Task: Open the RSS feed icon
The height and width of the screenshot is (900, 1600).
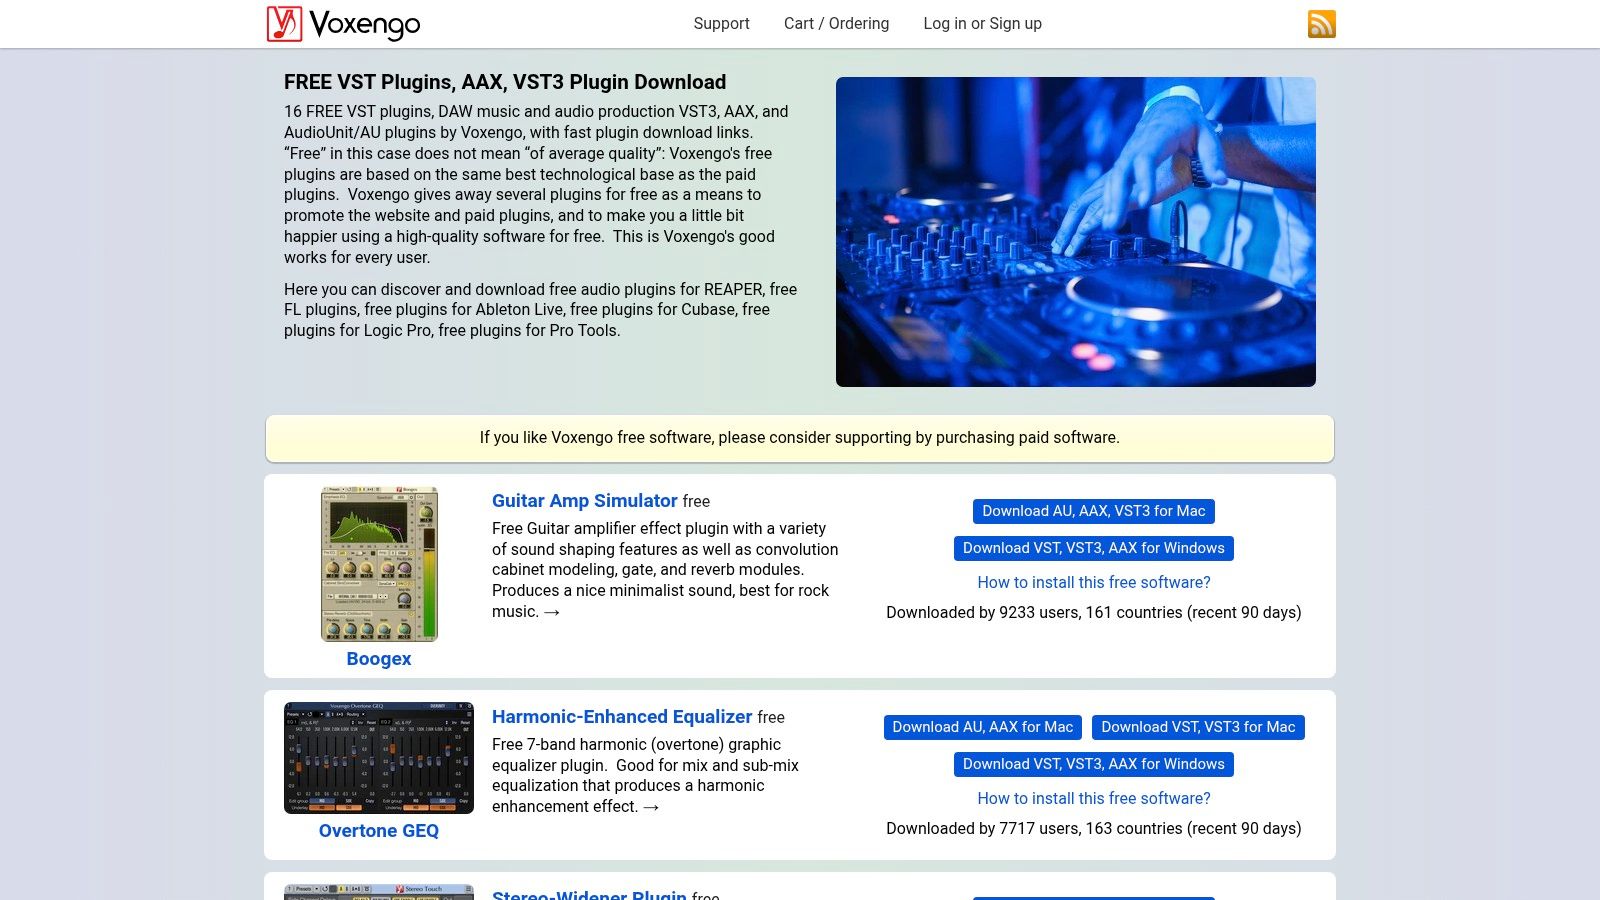Action: tap(1321, 24)
